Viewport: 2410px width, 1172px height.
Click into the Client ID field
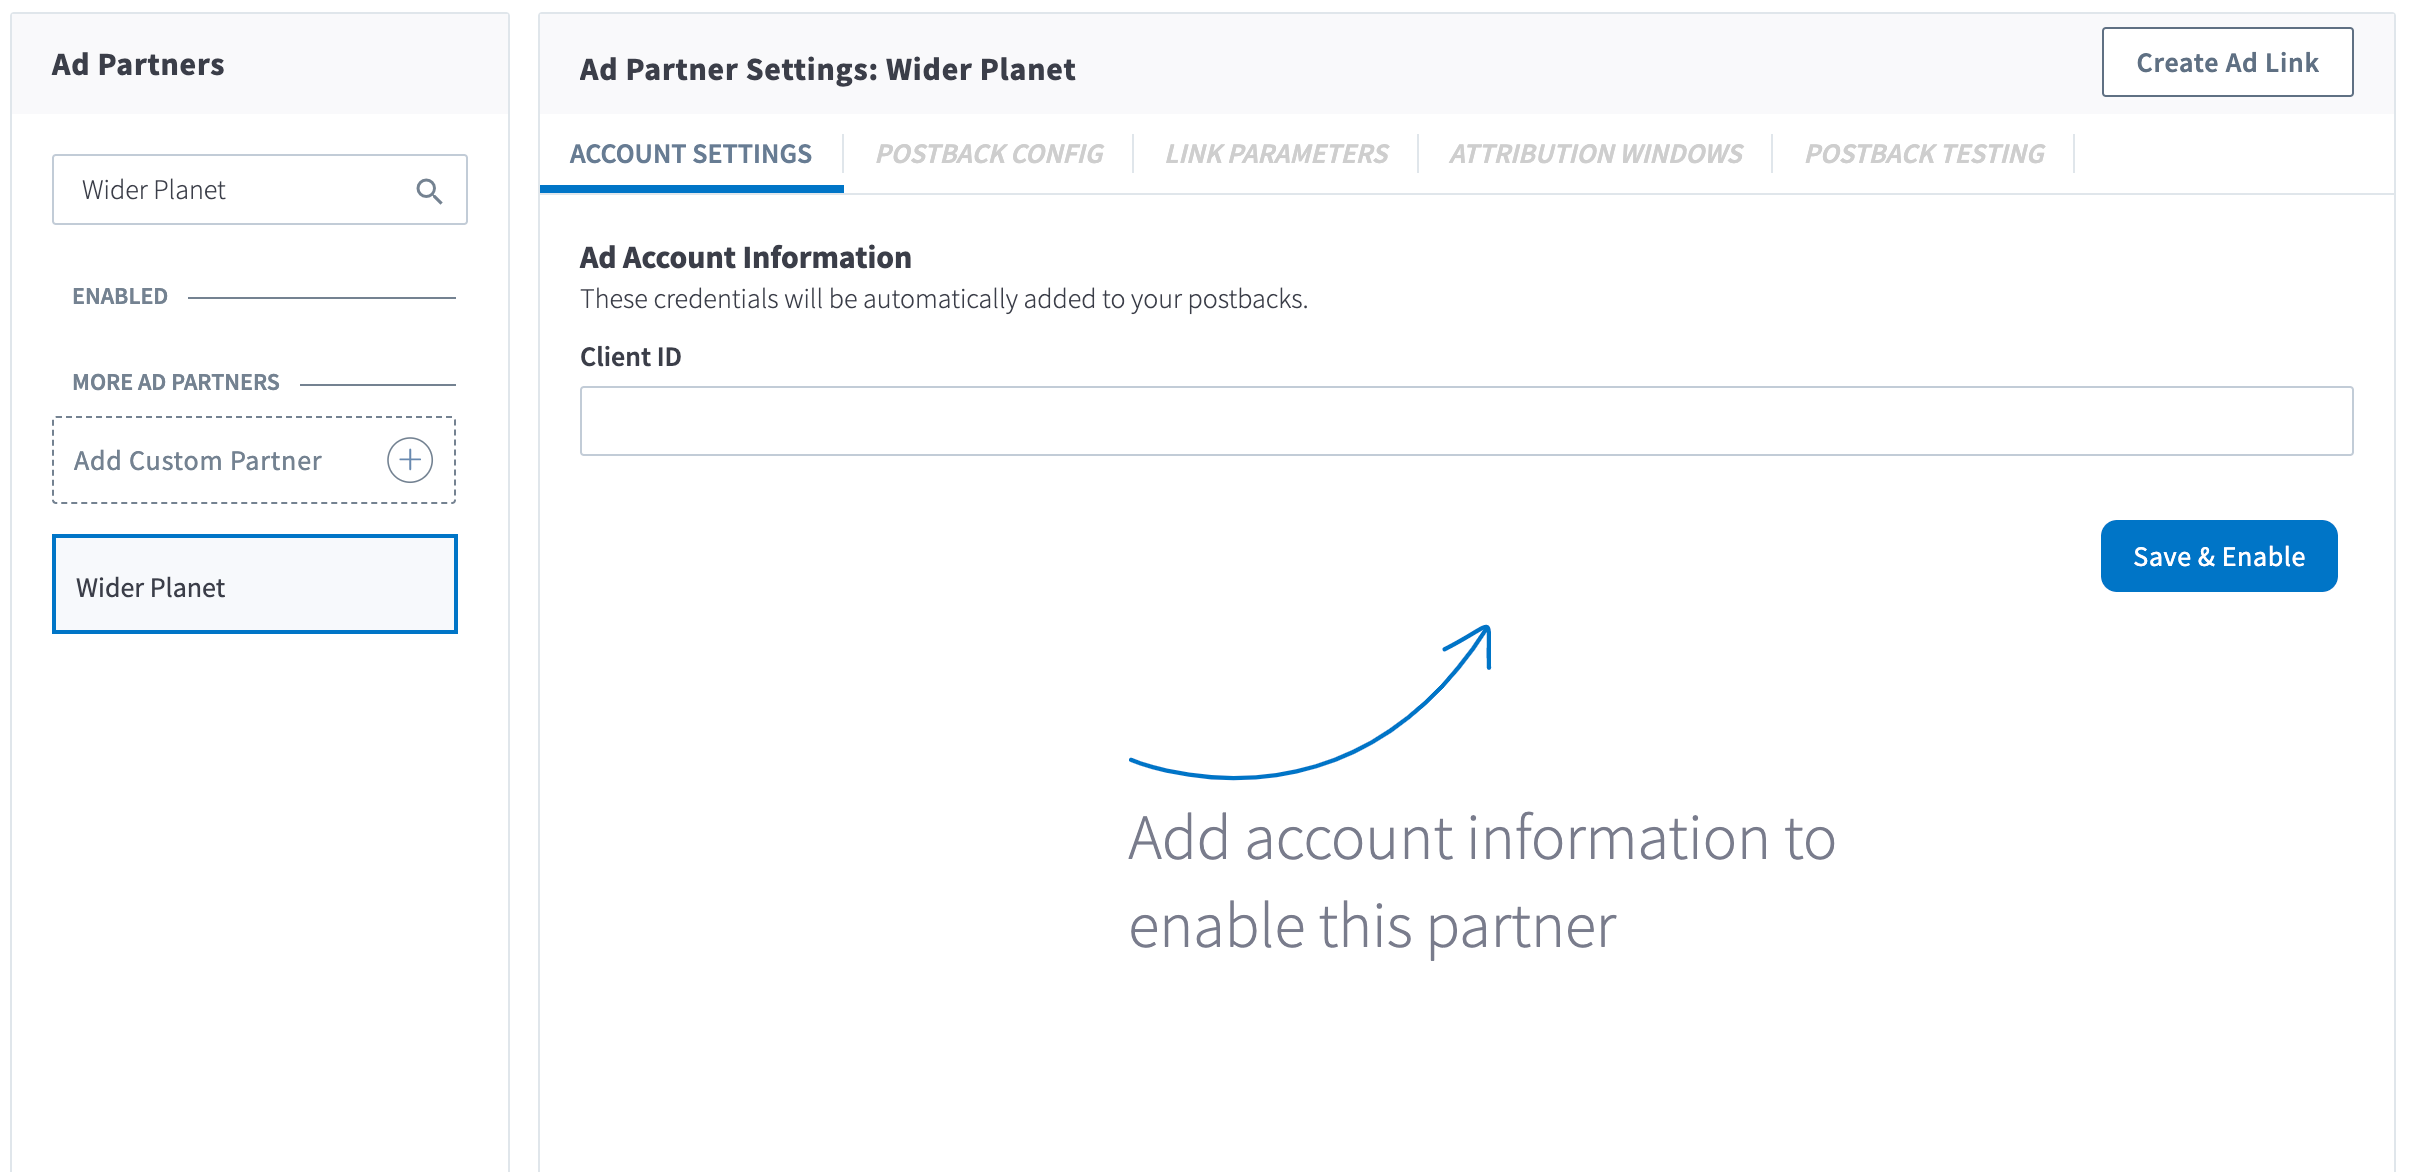tap(1466, 421)
